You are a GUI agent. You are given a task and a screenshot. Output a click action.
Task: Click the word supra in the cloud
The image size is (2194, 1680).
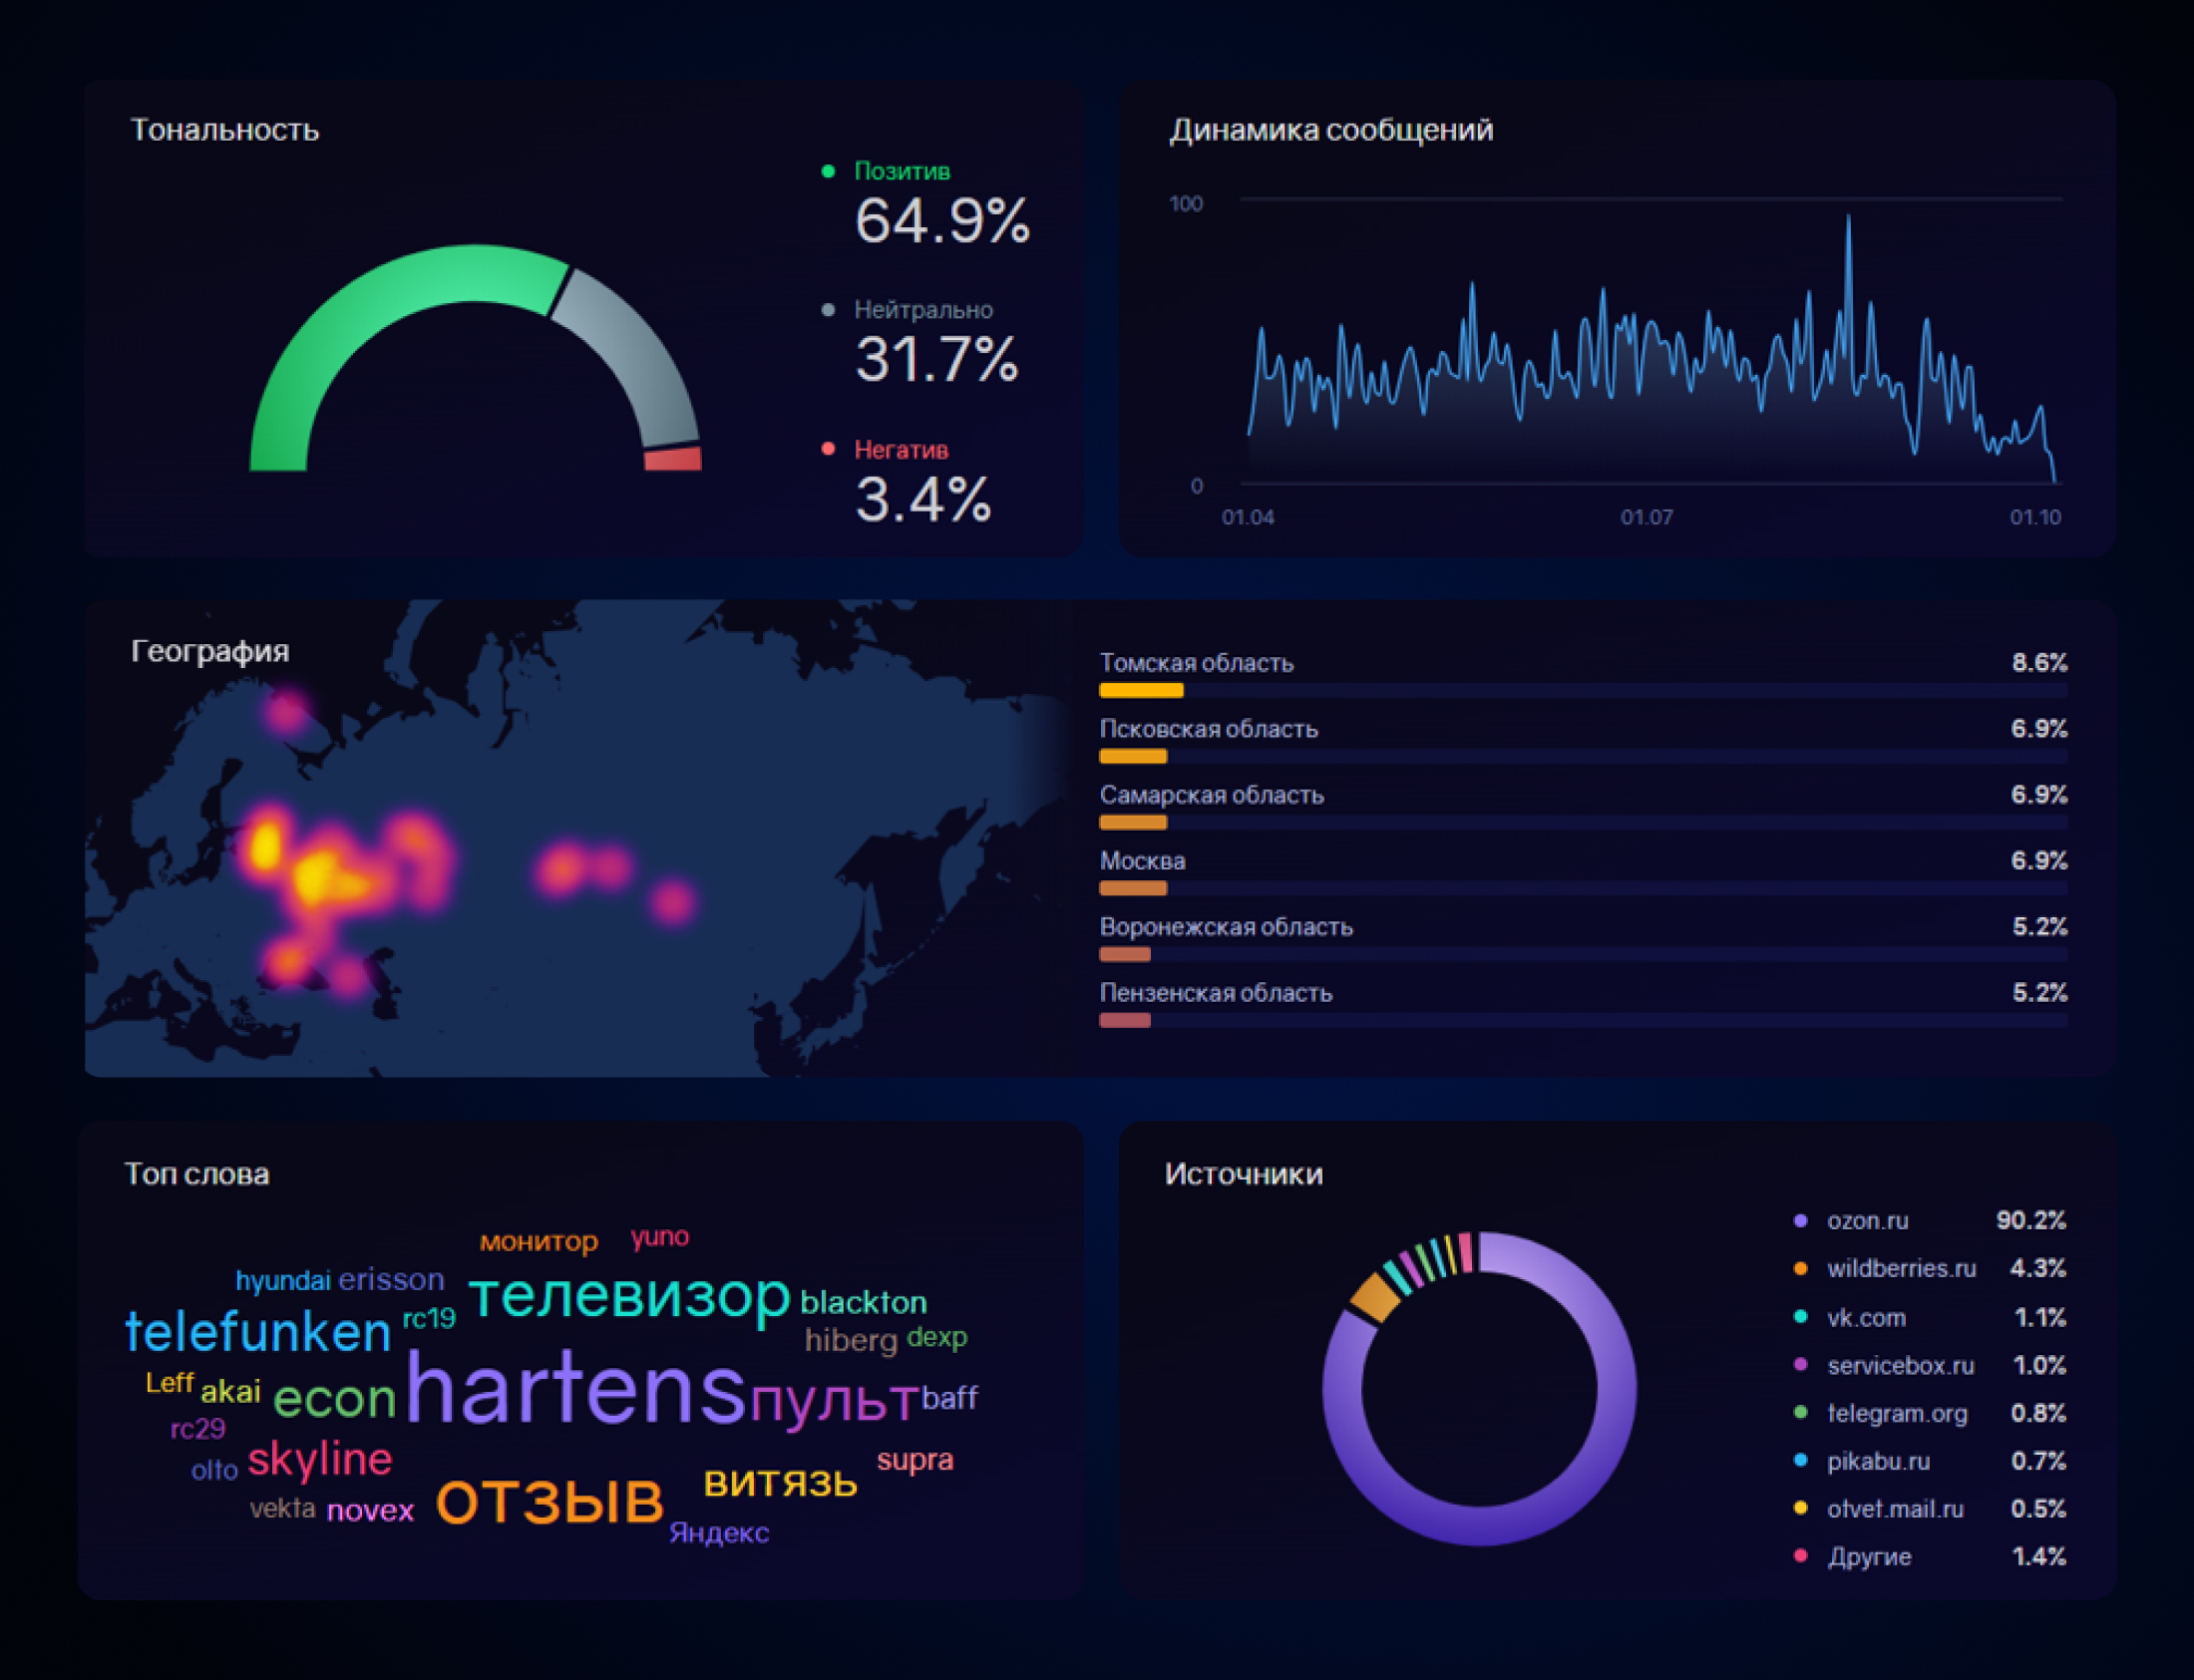point(915,1460)
